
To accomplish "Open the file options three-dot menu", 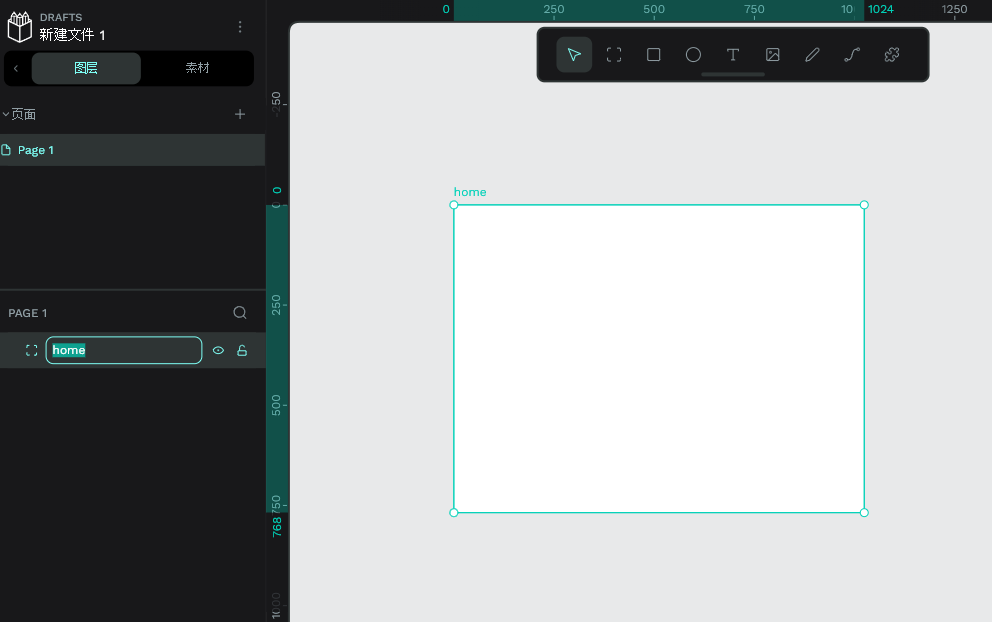I will click(240, 27).
